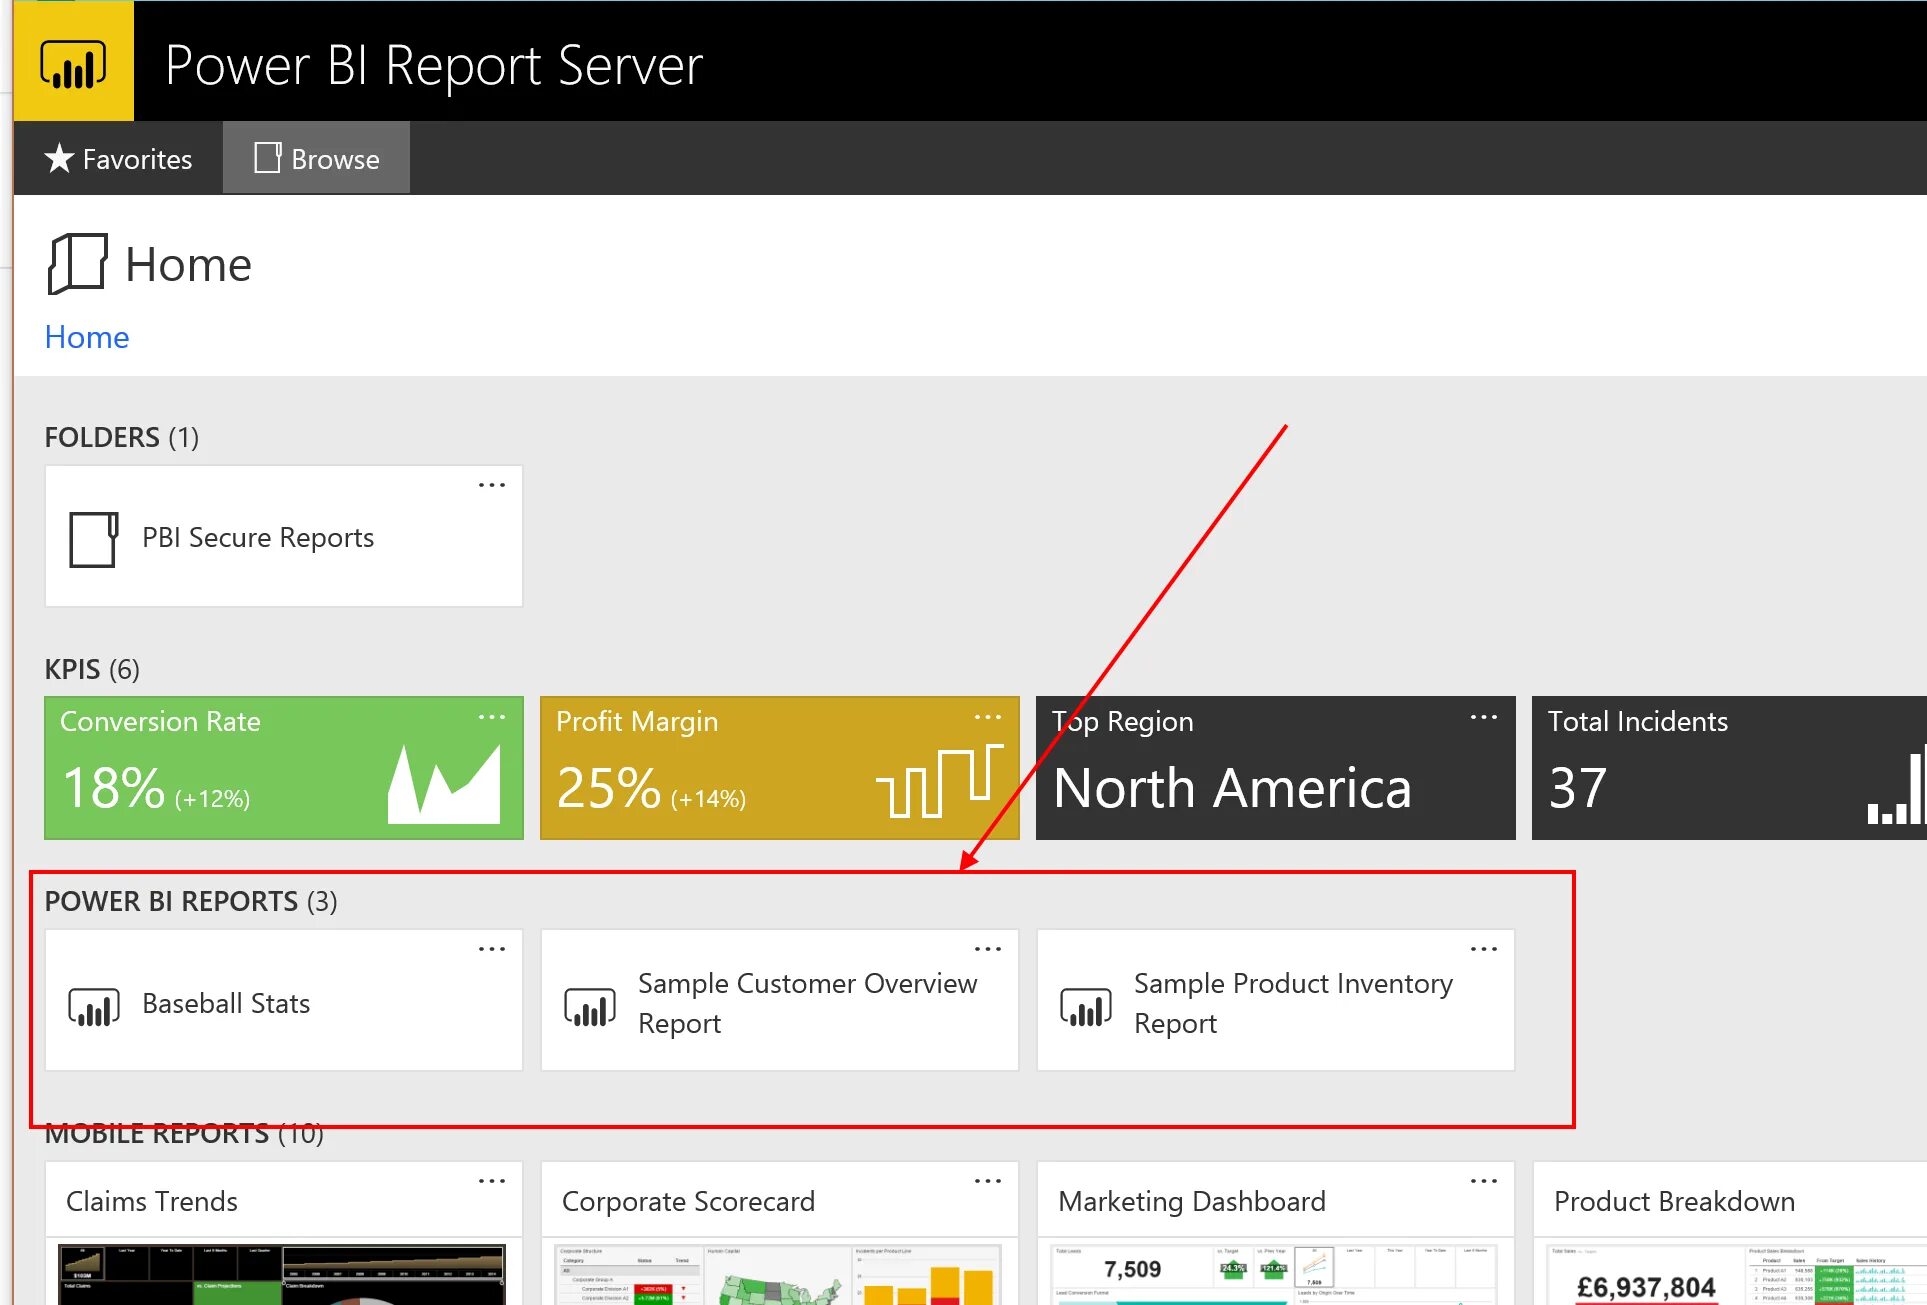Screen dimensions: 1927x1305
Task: Click the Total Incidents bar chart icon
Action: [1896, 786]
